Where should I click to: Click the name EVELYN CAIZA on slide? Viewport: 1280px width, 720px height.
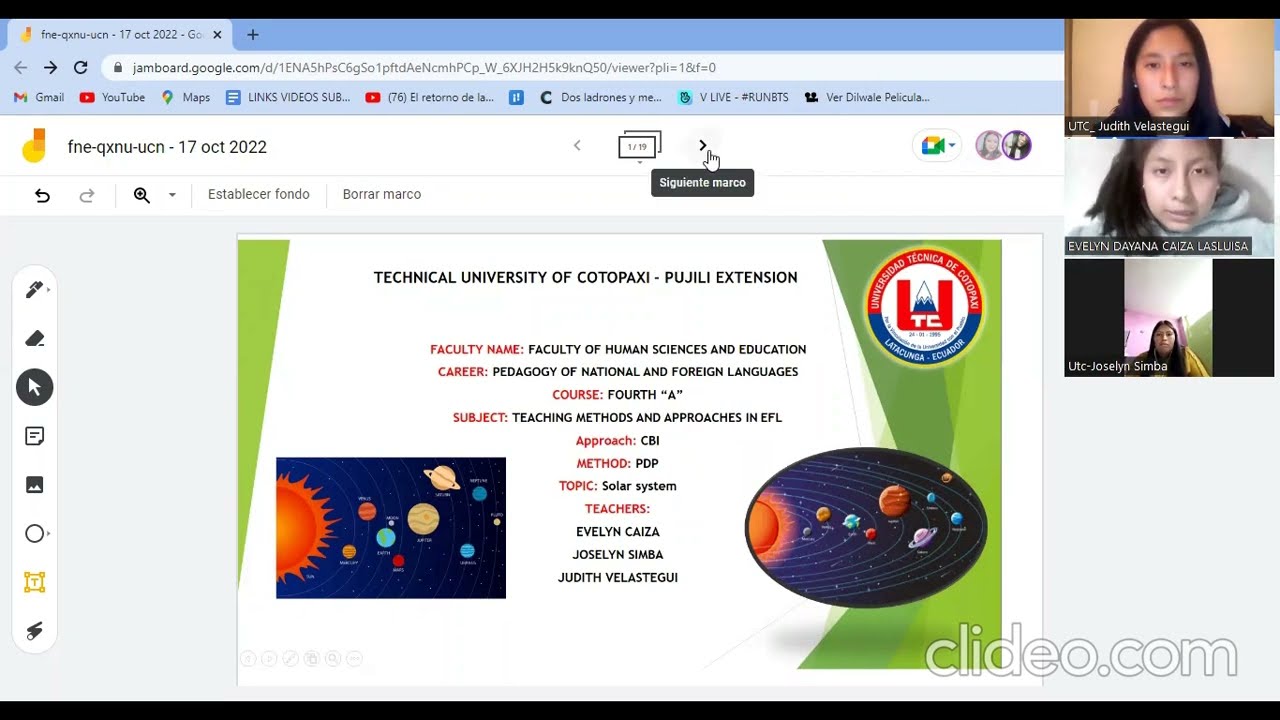(618, 531)
